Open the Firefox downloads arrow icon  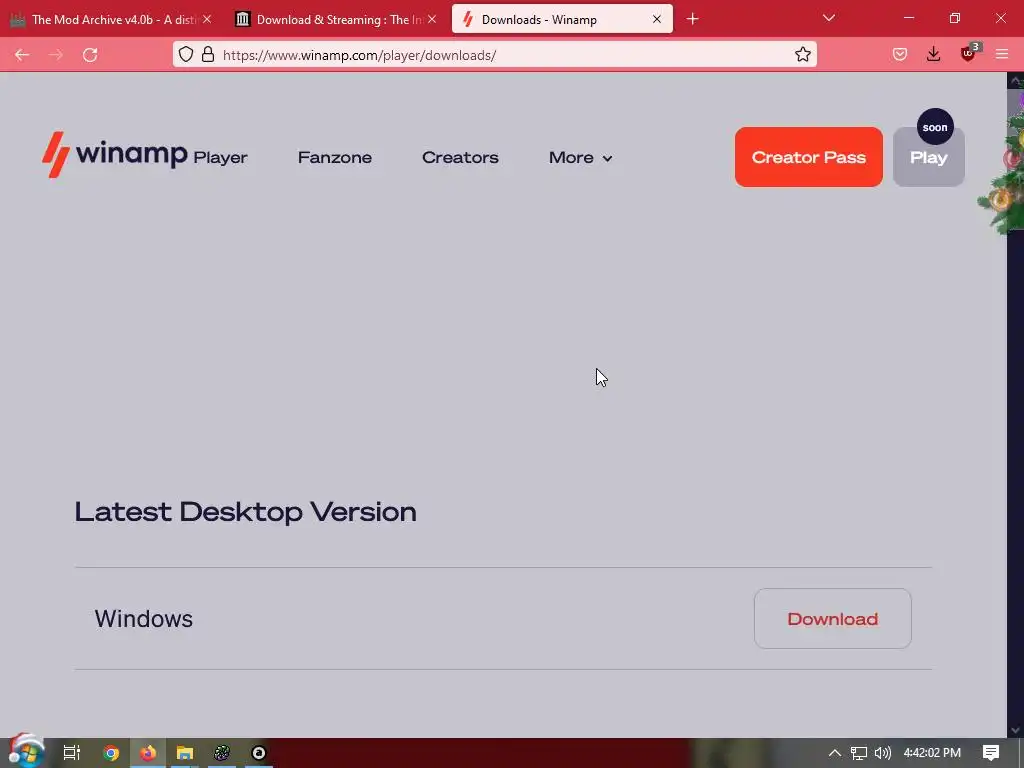point(934,54)
